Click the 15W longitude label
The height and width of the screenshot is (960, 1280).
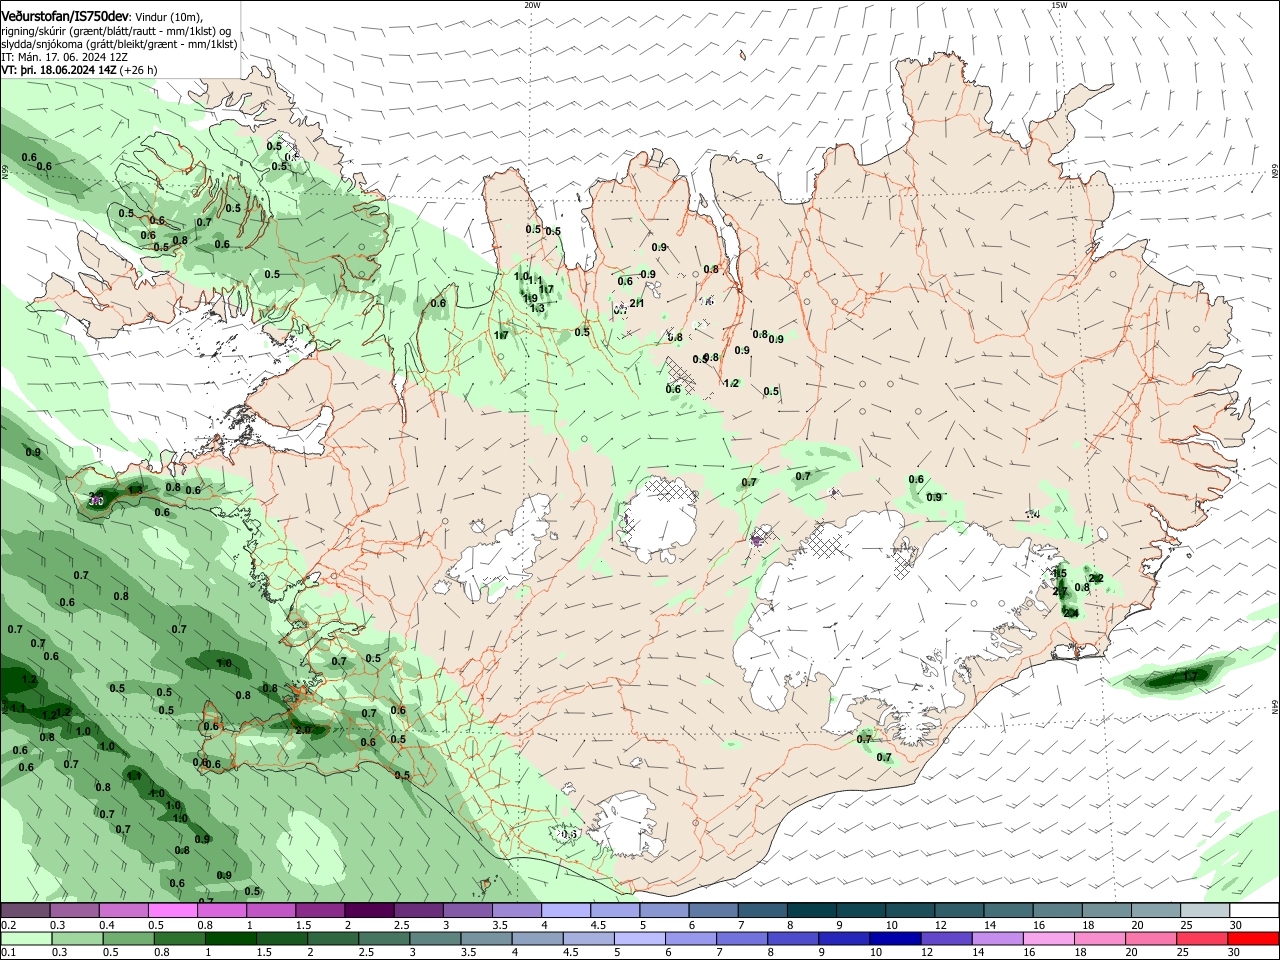(x=1059, y=5)
